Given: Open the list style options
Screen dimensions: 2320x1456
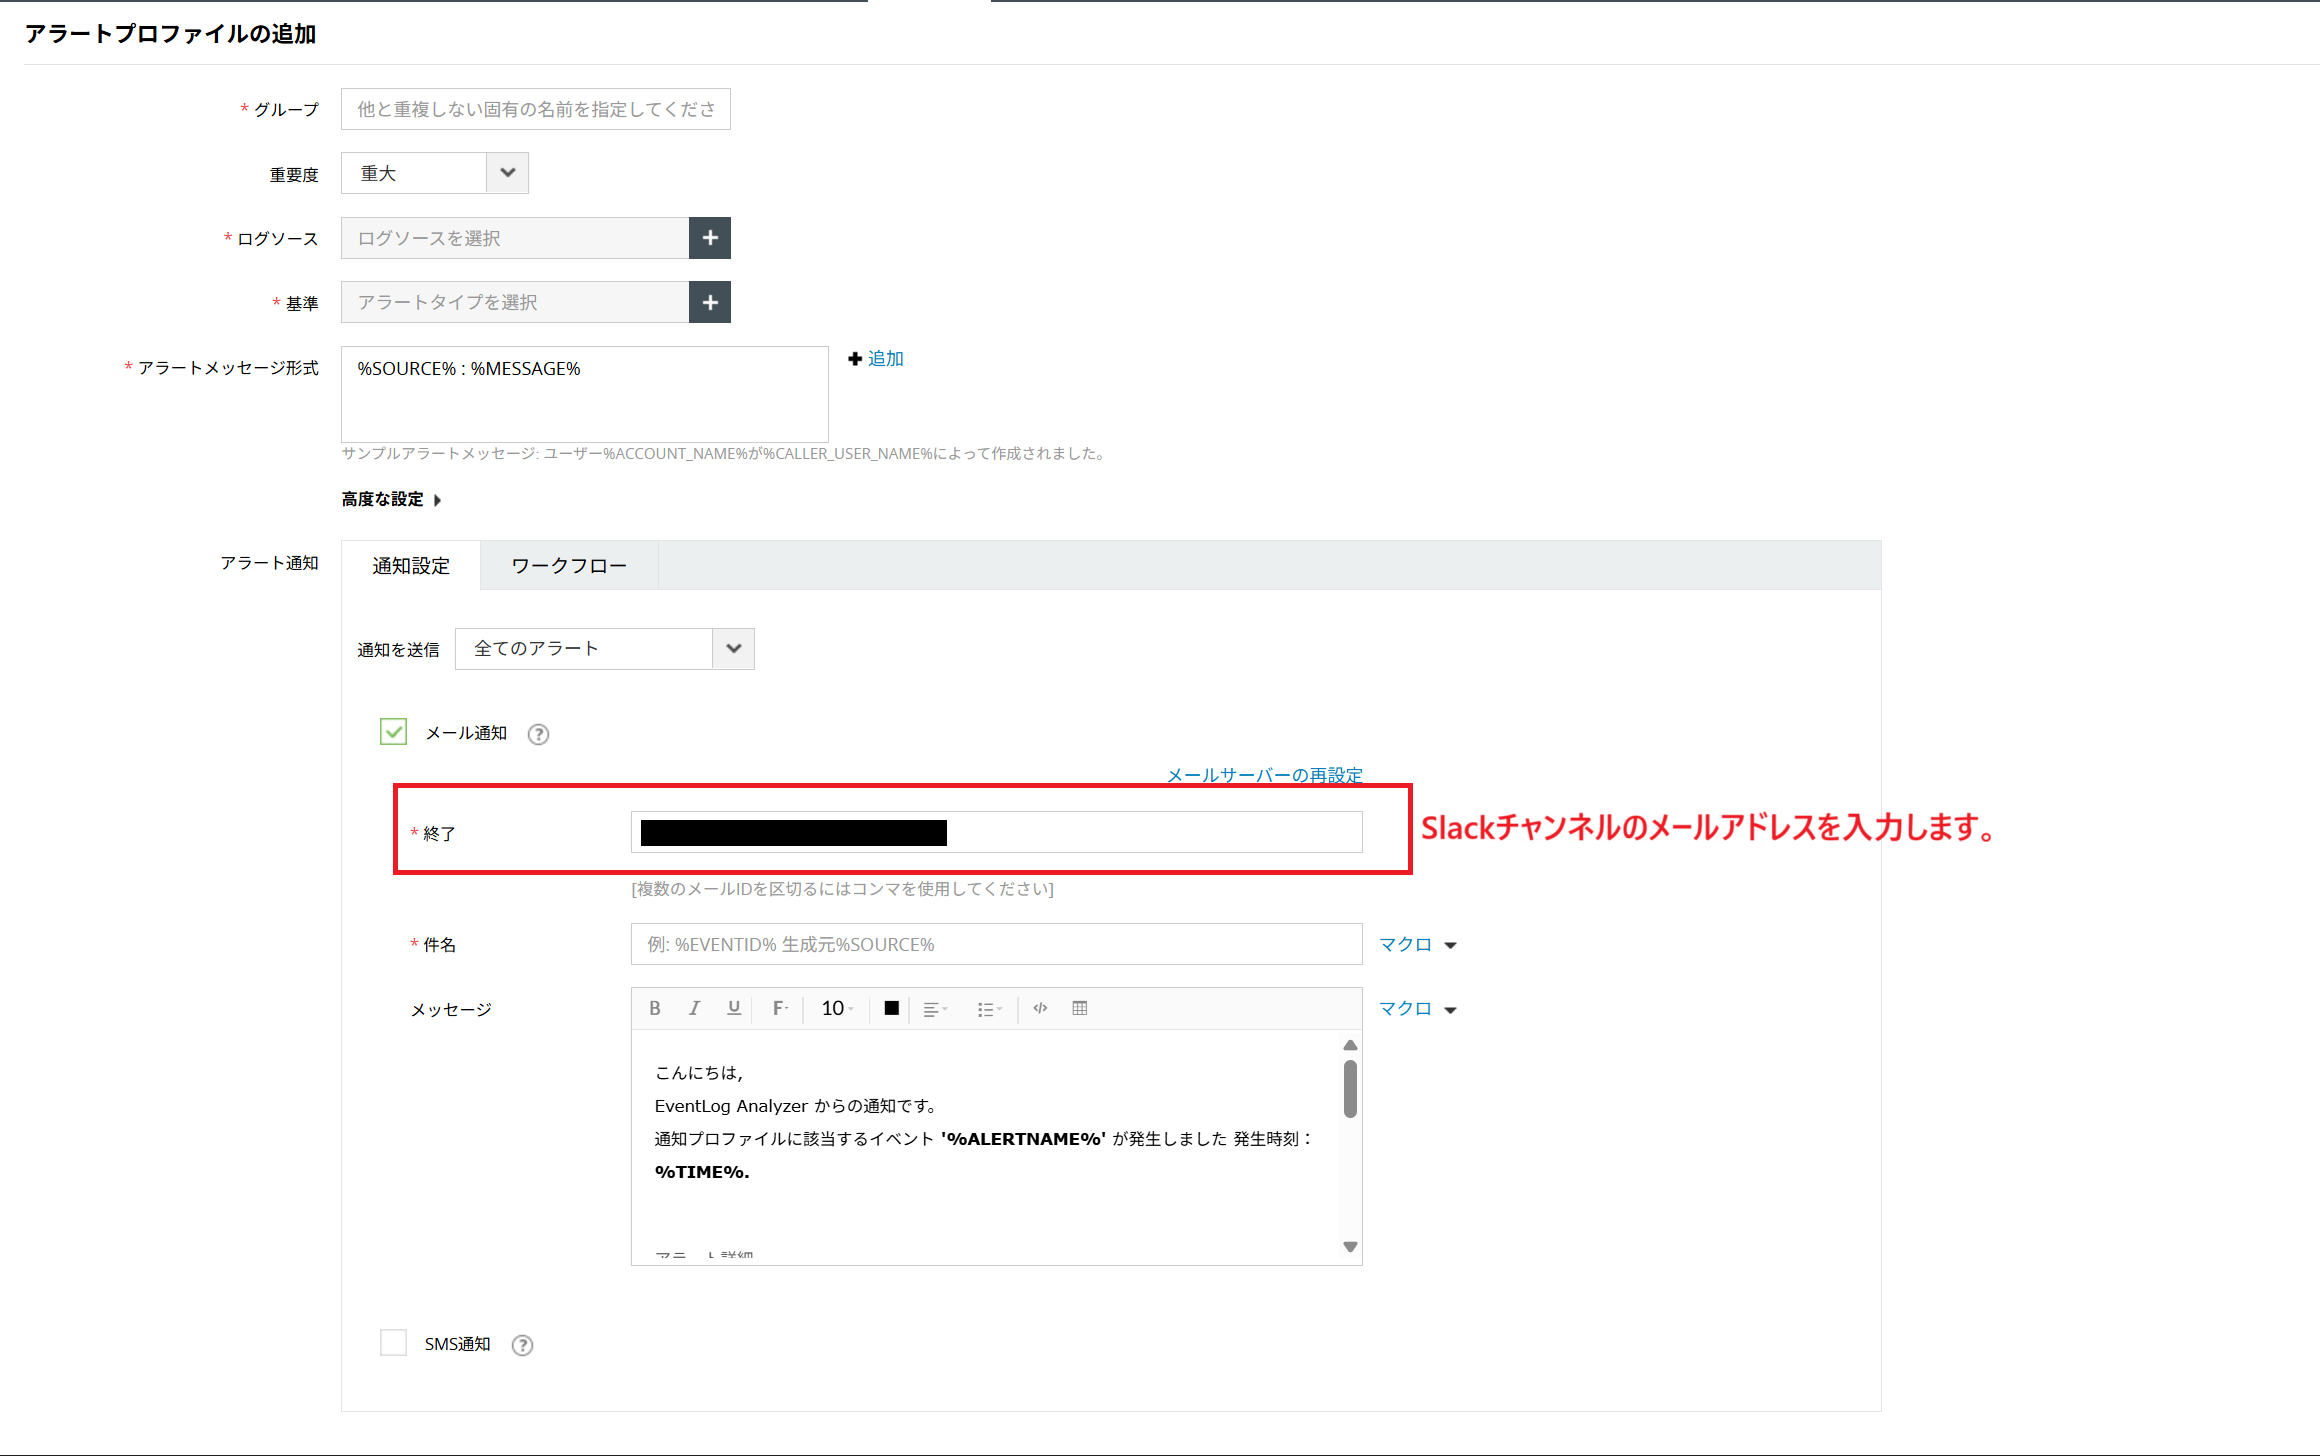Looking at the screenshot, I should pos(989,1009).
